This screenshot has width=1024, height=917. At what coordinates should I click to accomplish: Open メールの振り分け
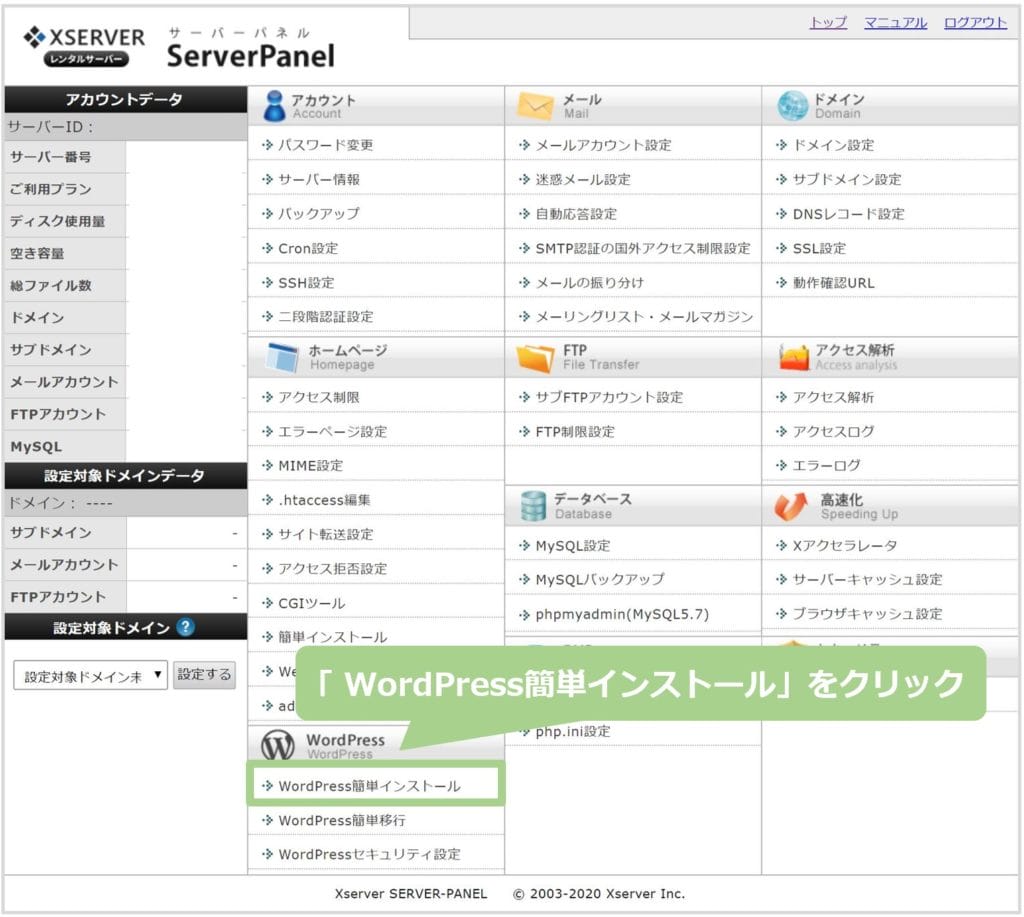590,283
